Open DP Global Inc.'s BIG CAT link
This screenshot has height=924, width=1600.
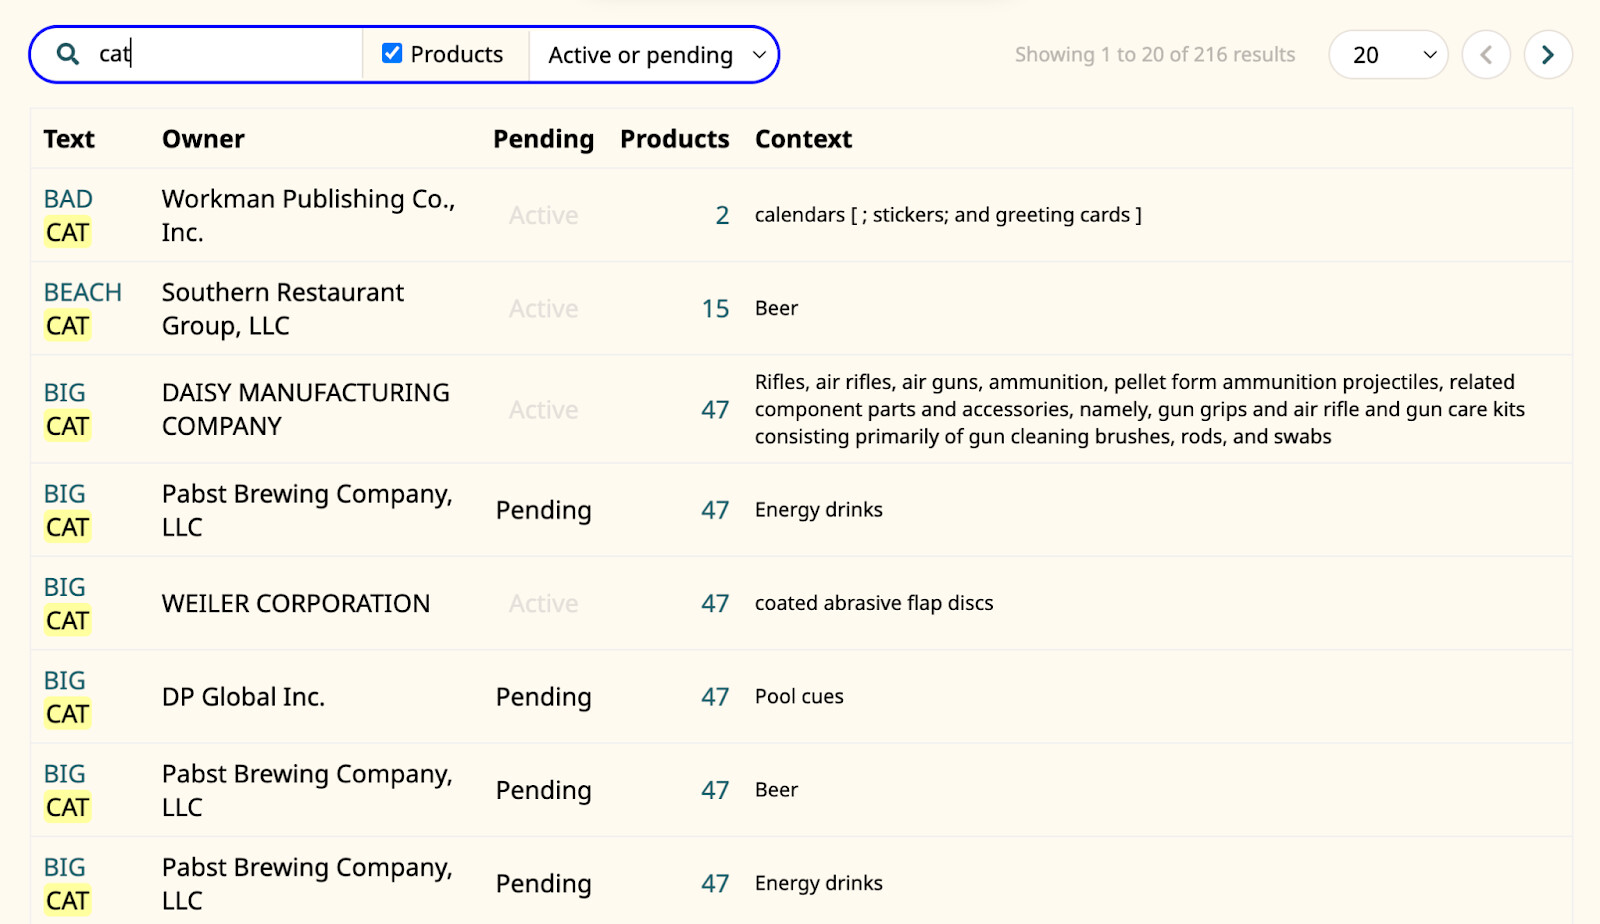click(66, 696)
